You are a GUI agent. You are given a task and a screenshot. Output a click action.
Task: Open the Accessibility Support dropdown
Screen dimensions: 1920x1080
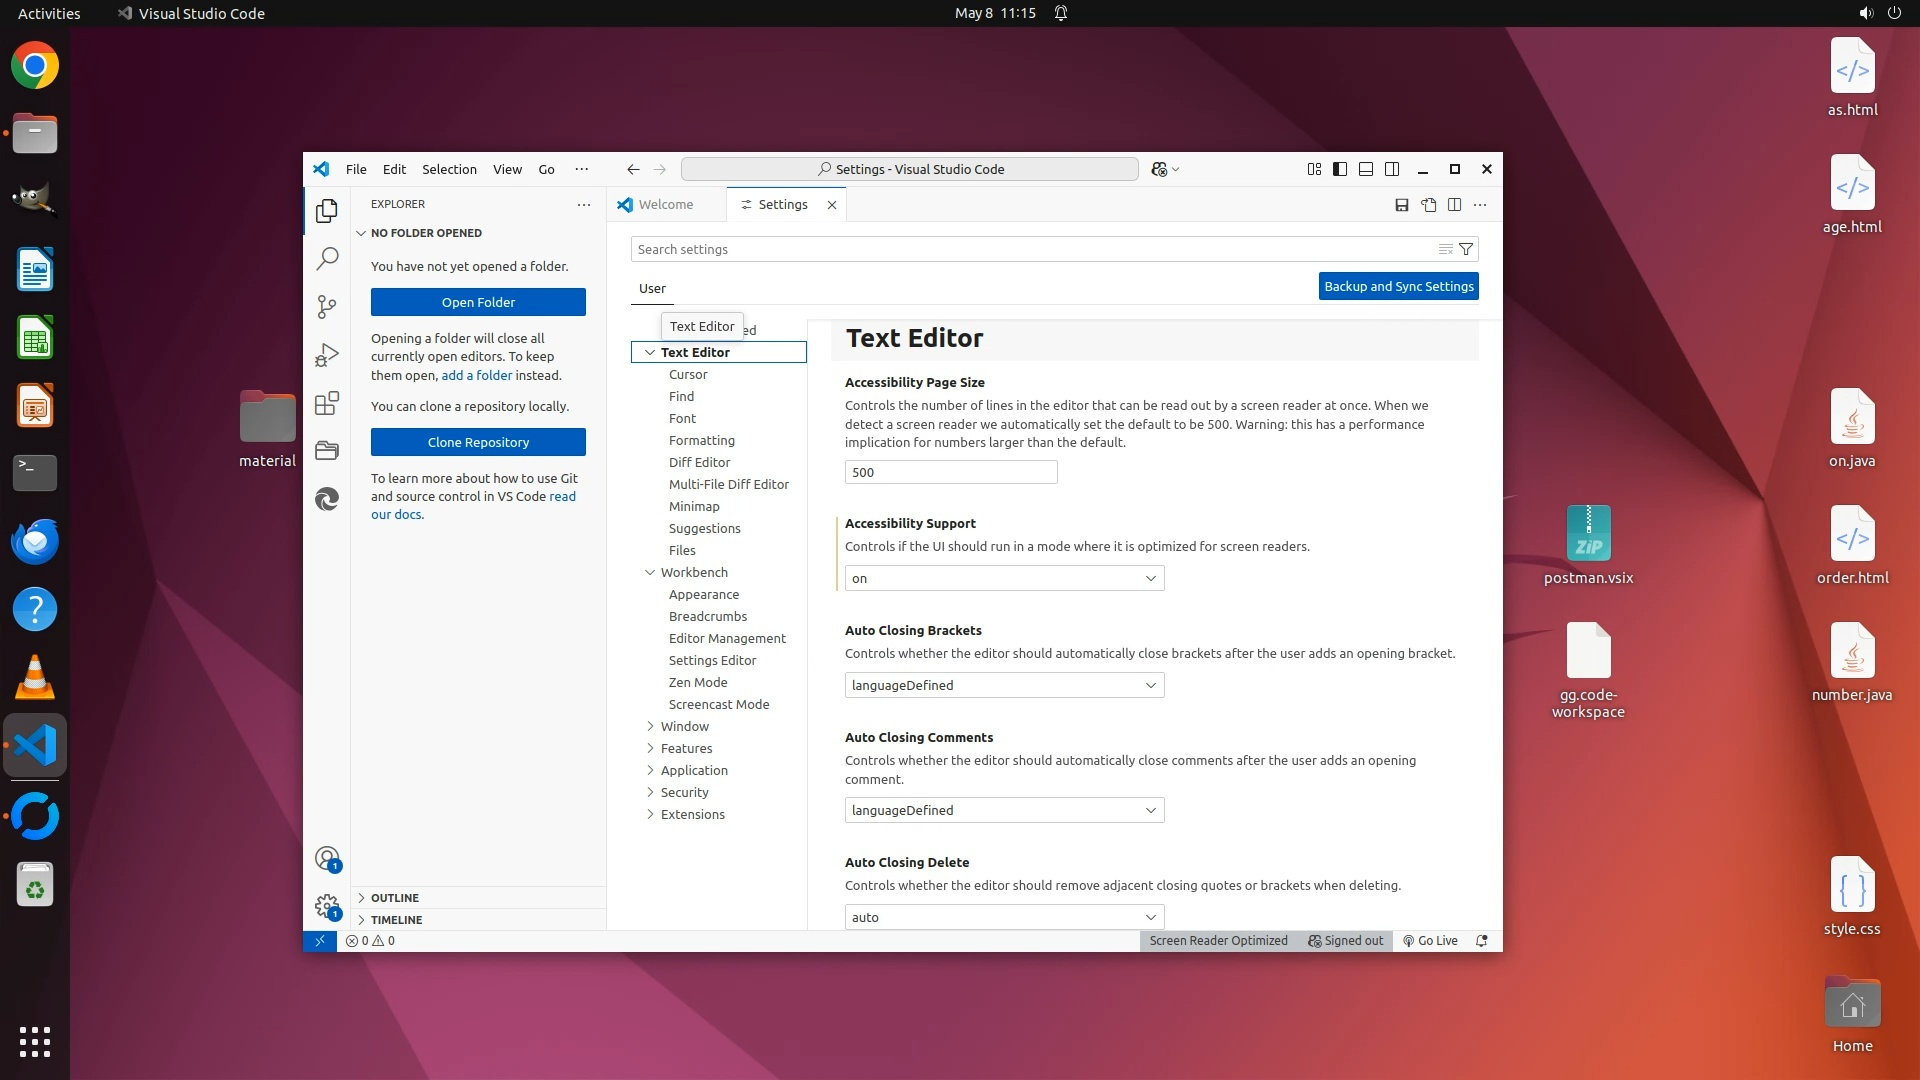(1004, 578)
